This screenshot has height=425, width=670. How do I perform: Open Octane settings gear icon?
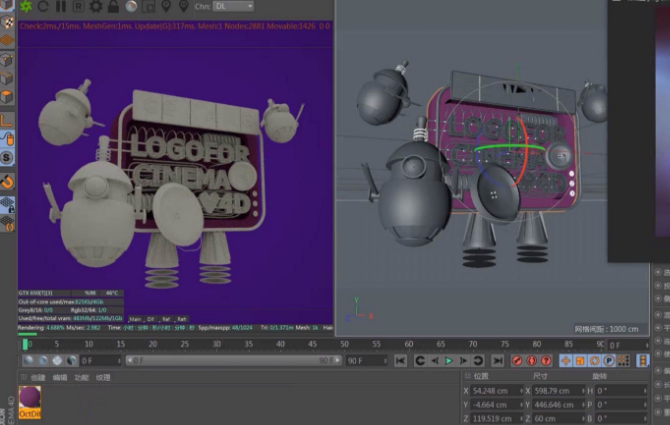(95, 6)
